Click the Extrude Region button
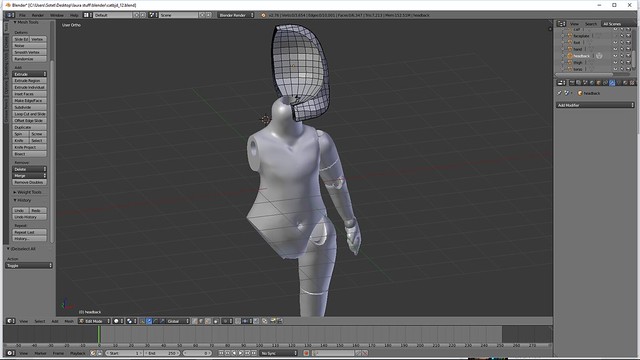Image resolution: width=640 pixels, height=360 pixels. pos(29,81)
